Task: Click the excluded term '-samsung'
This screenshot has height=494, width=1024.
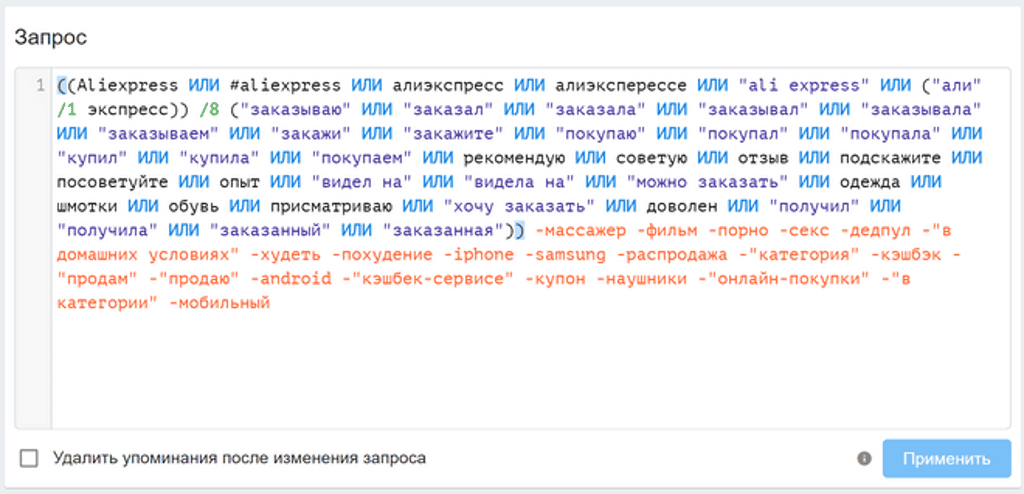Action: click(565, 255)
